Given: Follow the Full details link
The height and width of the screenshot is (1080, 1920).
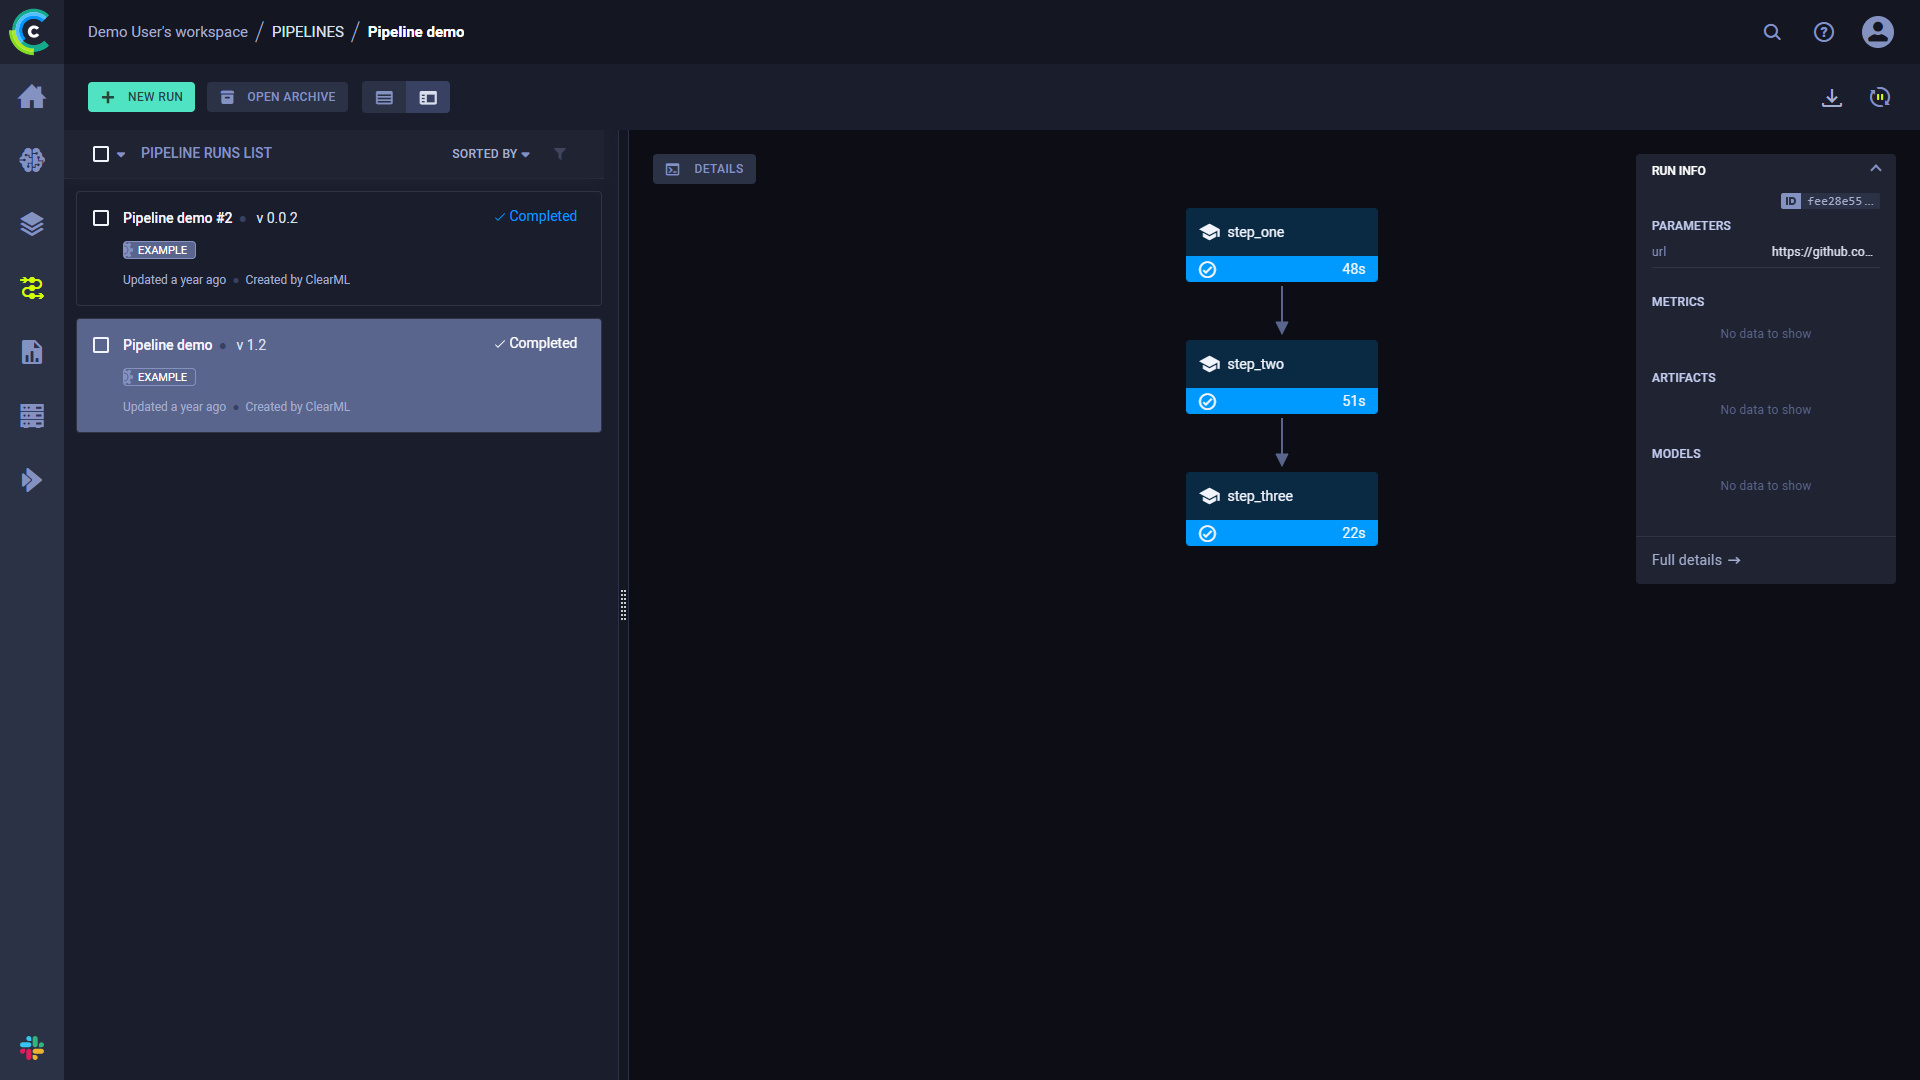Looking at the screenshot, I should 1695,560.
